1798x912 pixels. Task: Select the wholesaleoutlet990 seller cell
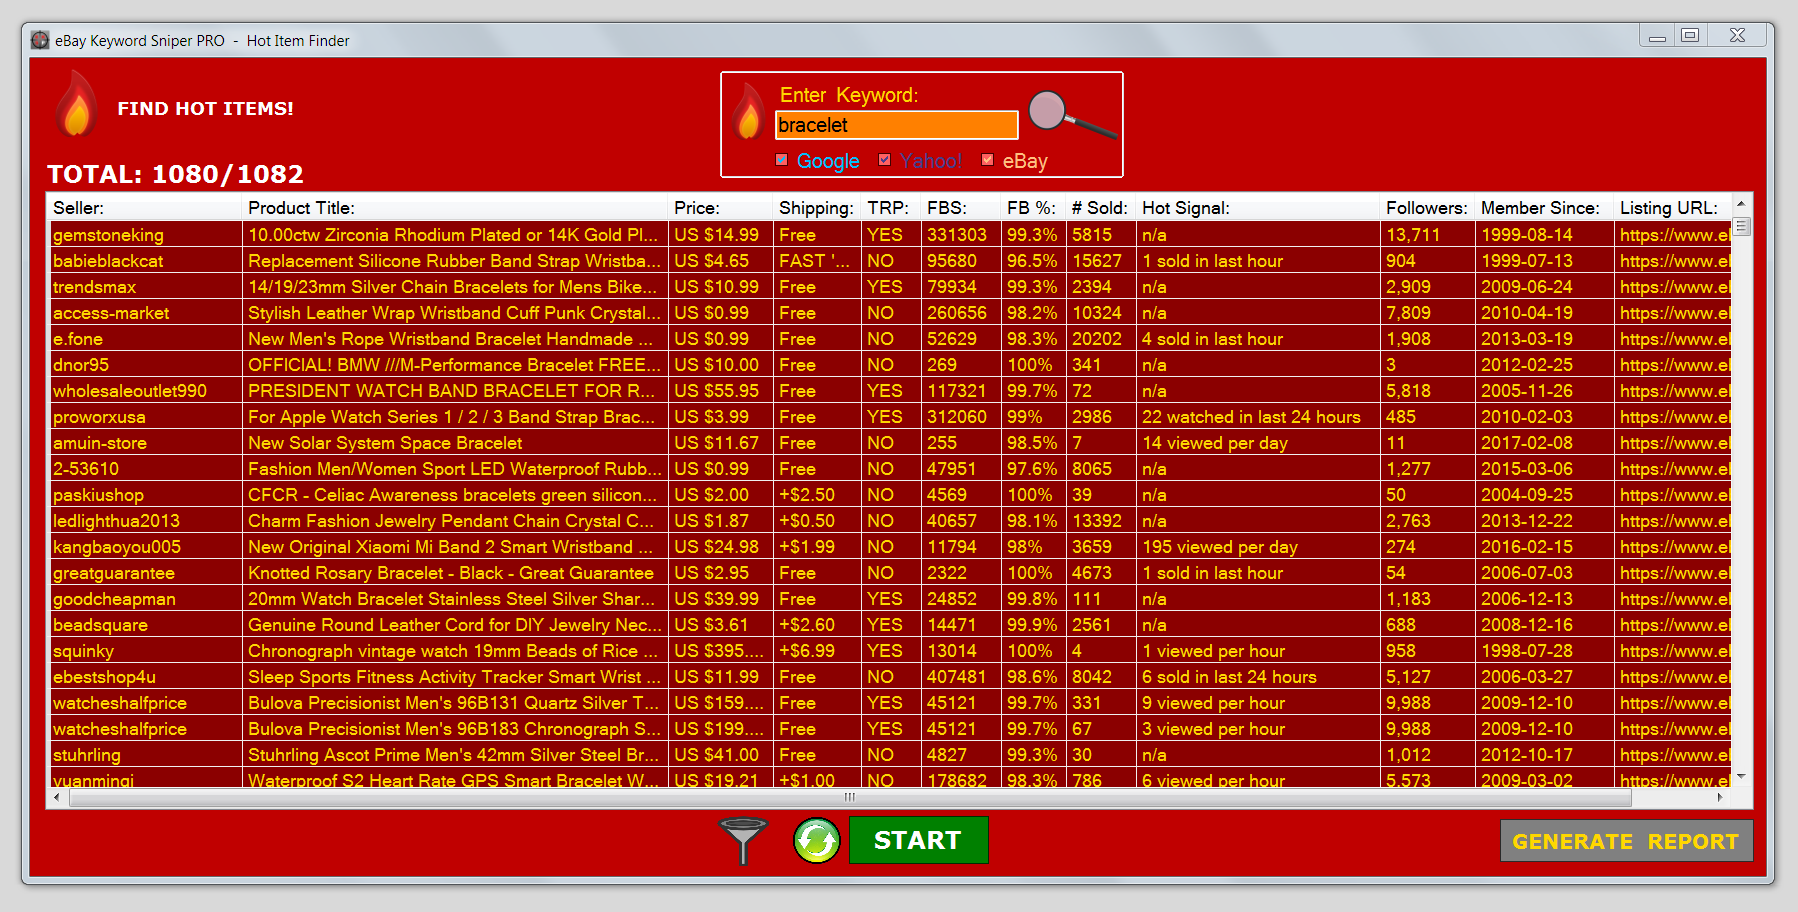pos(145,391)
